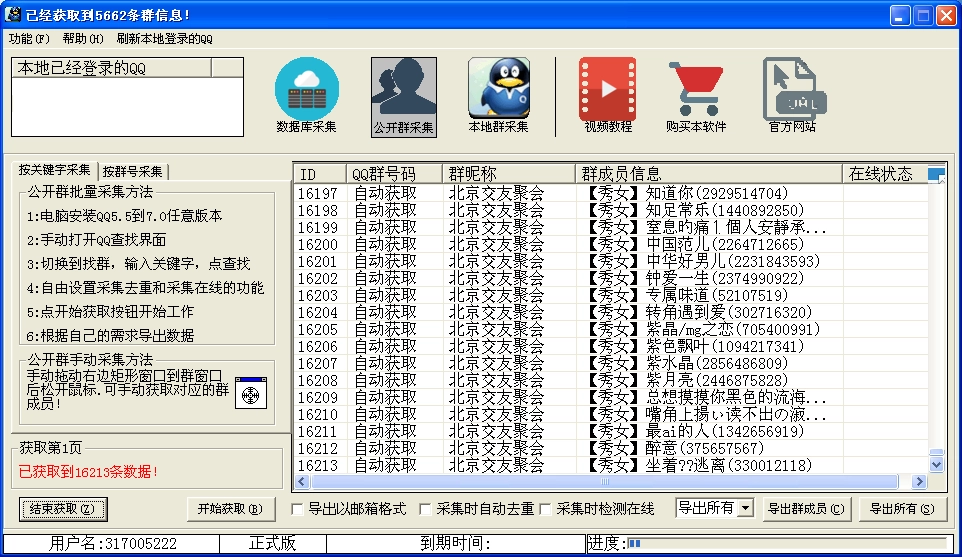Click the application icon in title bar
The width and height of the screenshot is (962, 557).
[12, 14]
